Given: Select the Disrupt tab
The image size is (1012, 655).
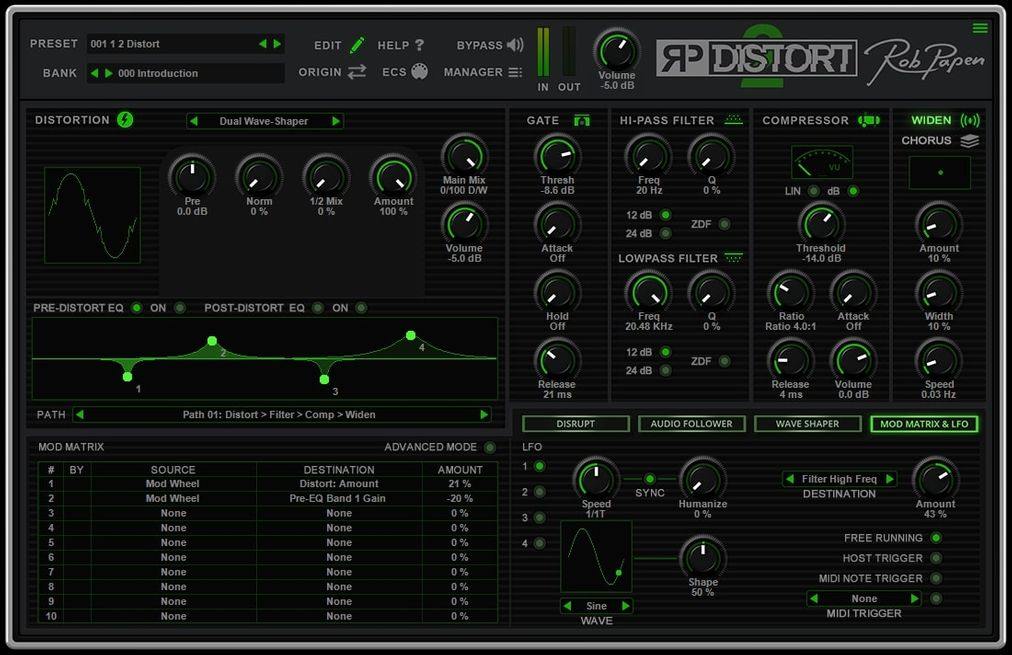Looking at the screenshot, I should tap(575, 423).
